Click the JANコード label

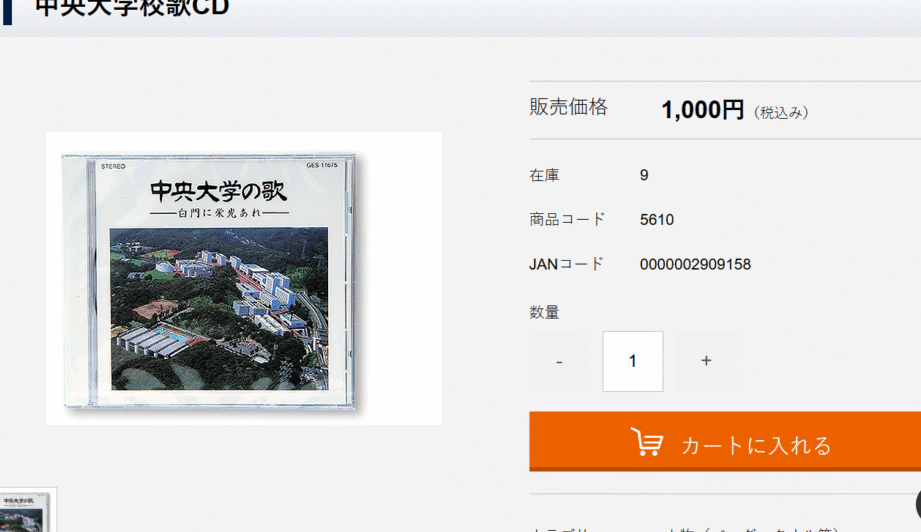[x=566, y=264]
